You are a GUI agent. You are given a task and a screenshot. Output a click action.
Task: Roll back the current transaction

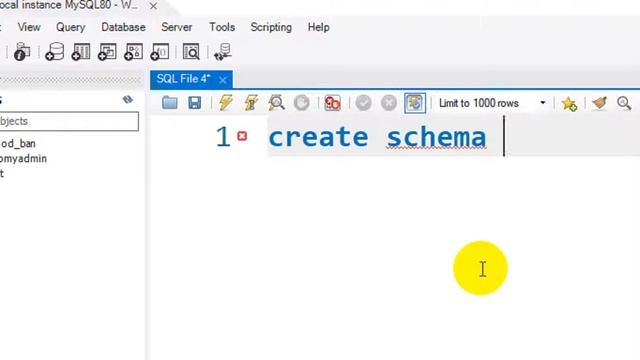coord(389,103)
